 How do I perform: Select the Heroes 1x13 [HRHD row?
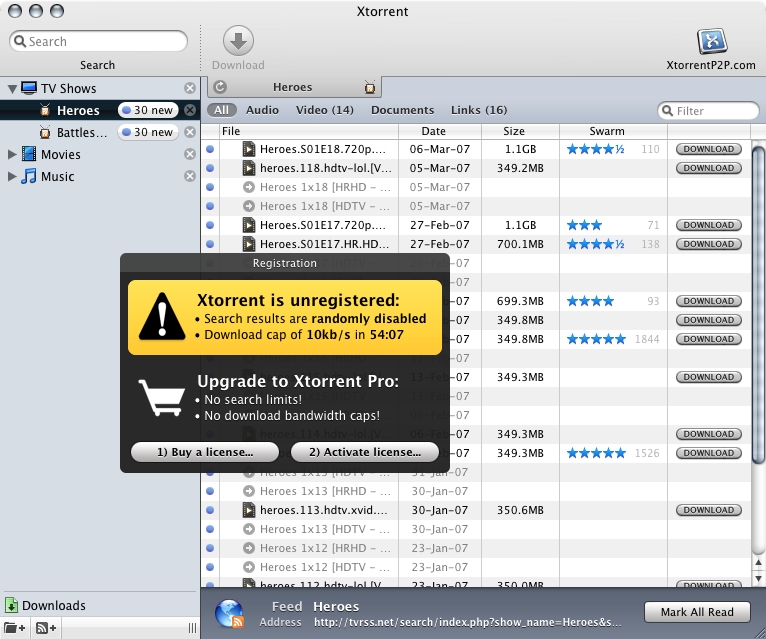[x=475, y=491]
